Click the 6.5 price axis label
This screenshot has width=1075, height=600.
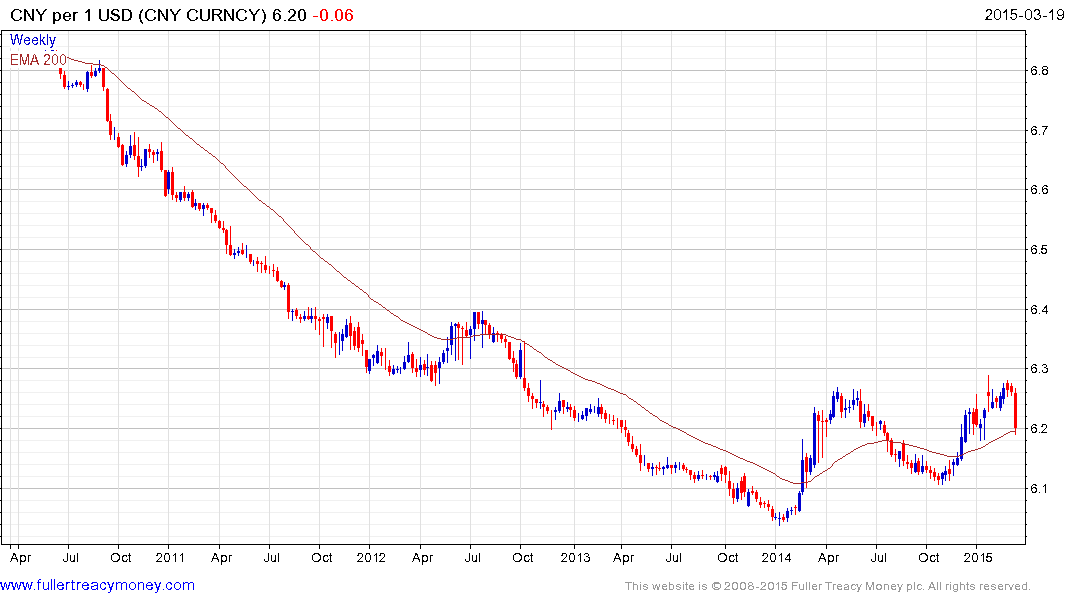tap(1039, 250)
